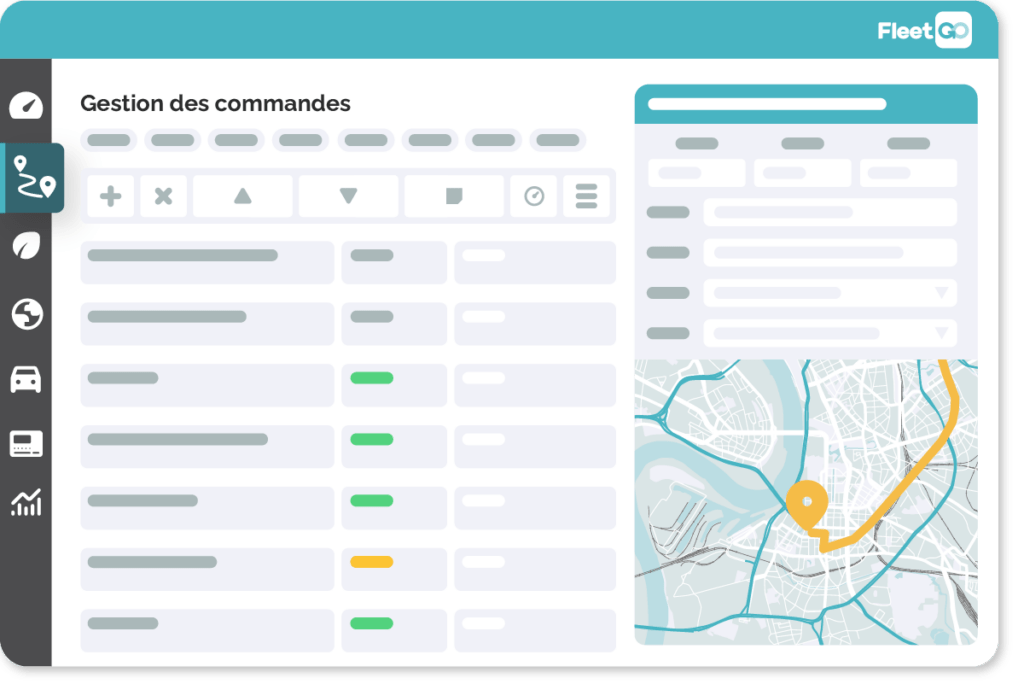Click the square stop toolbar button
This screenshot has height=684, width=1024.
coord(454,196)
